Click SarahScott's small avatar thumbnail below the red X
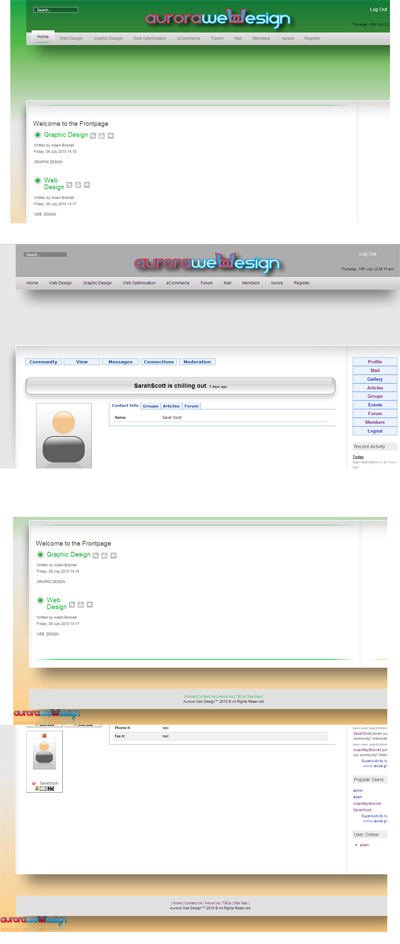The image size is (400, 944). pos(45,756)
